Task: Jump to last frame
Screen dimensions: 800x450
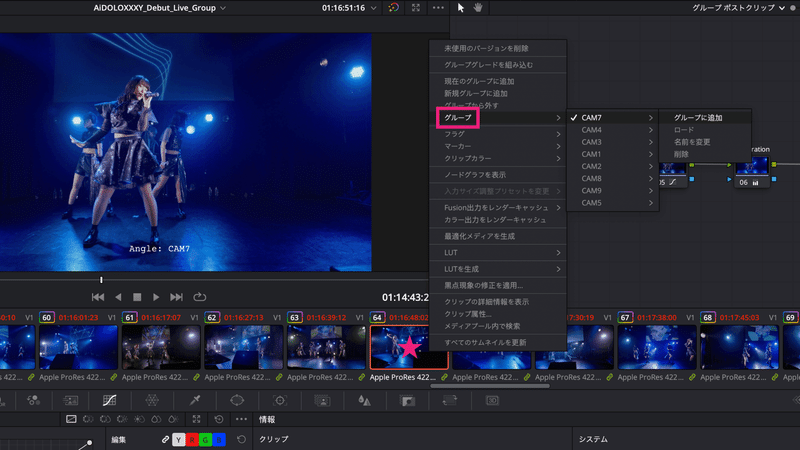Action: [x=176, y=296]
